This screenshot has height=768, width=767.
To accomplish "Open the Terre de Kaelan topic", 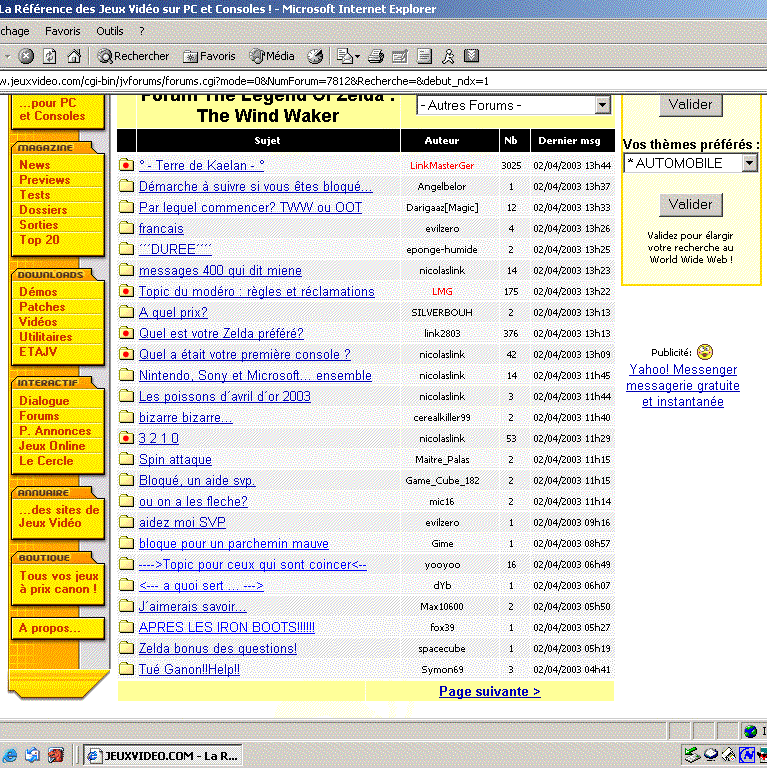I will click(201, 166).
